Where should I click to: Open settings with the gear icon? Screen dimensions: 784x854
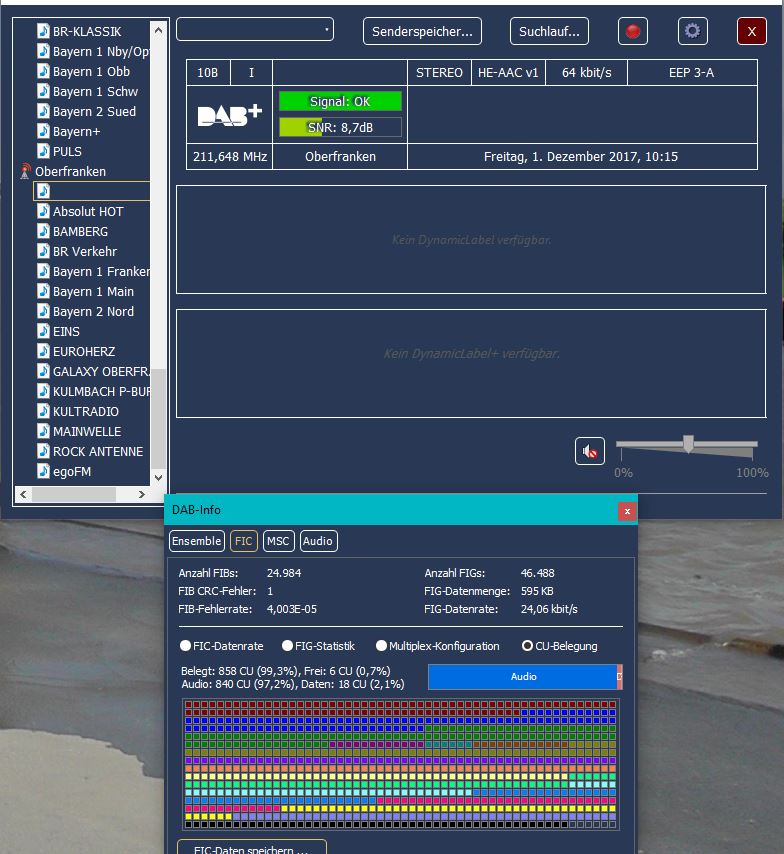tap(692, 31)
